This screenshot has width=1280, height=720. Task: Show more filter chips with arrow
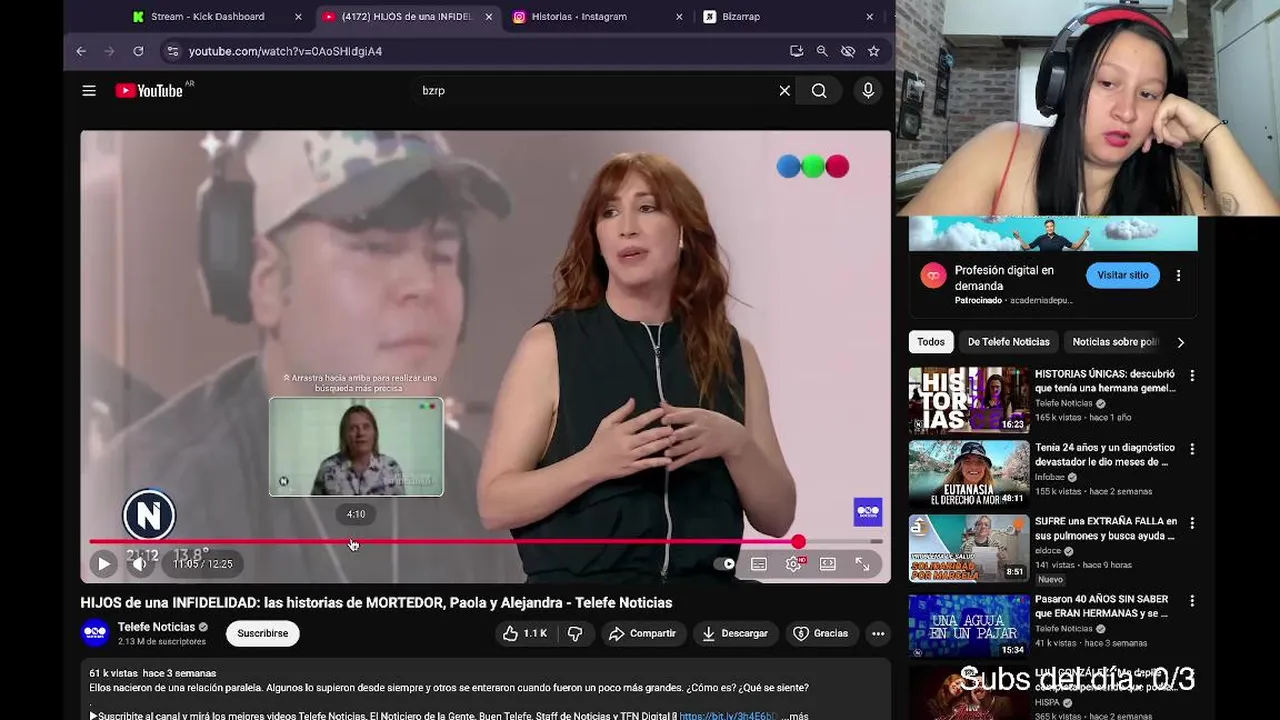pyautogui.click(x=1181, y=342)
